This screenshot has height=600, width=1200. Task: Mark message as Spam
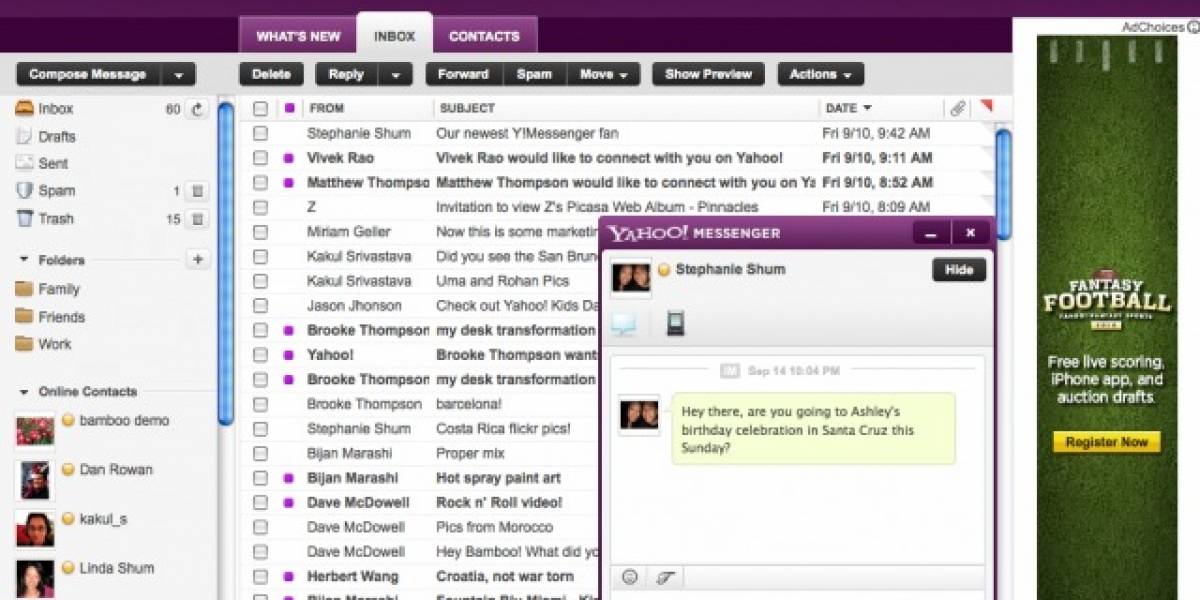[x=534, y=74]
